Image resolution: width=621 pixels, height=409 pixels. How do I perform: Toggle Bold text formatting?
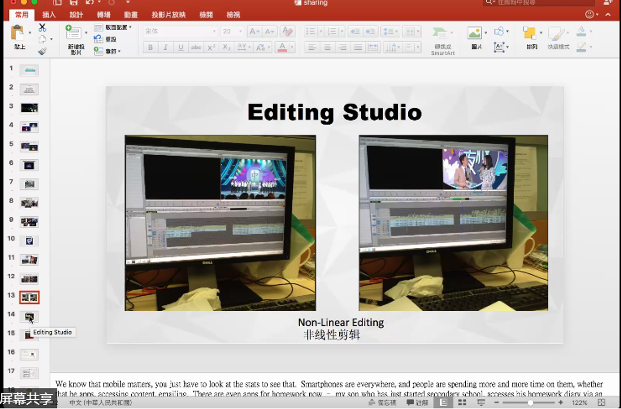151,47
